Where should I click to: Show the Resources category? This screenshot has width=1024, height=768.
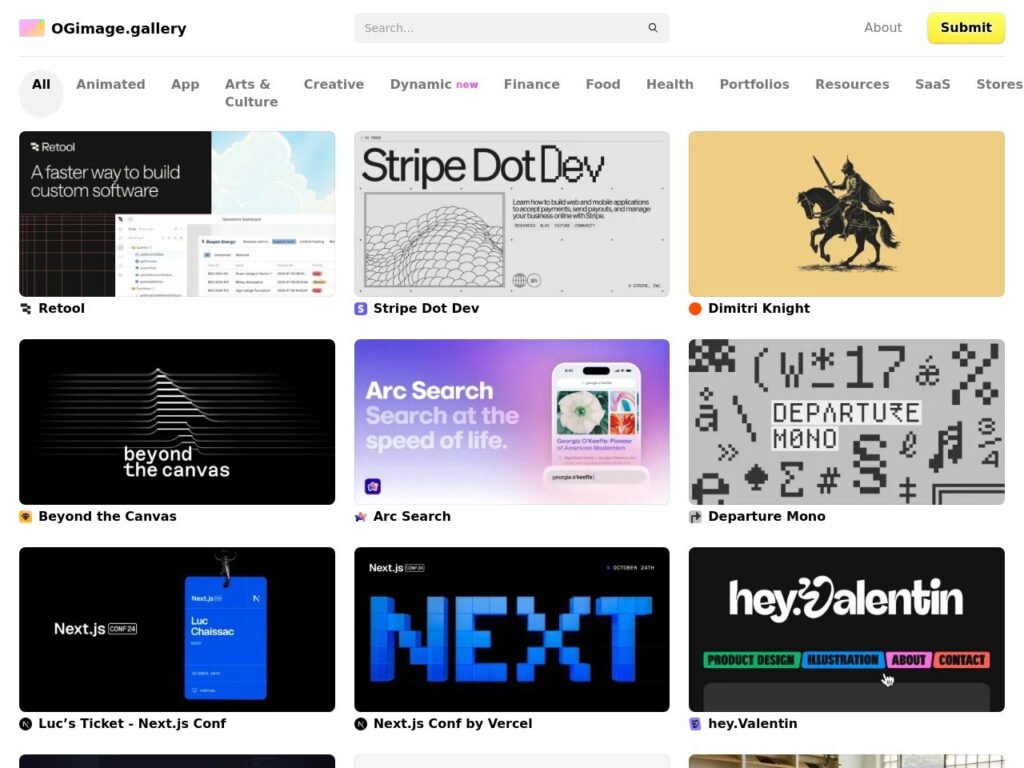pos(852,84)
